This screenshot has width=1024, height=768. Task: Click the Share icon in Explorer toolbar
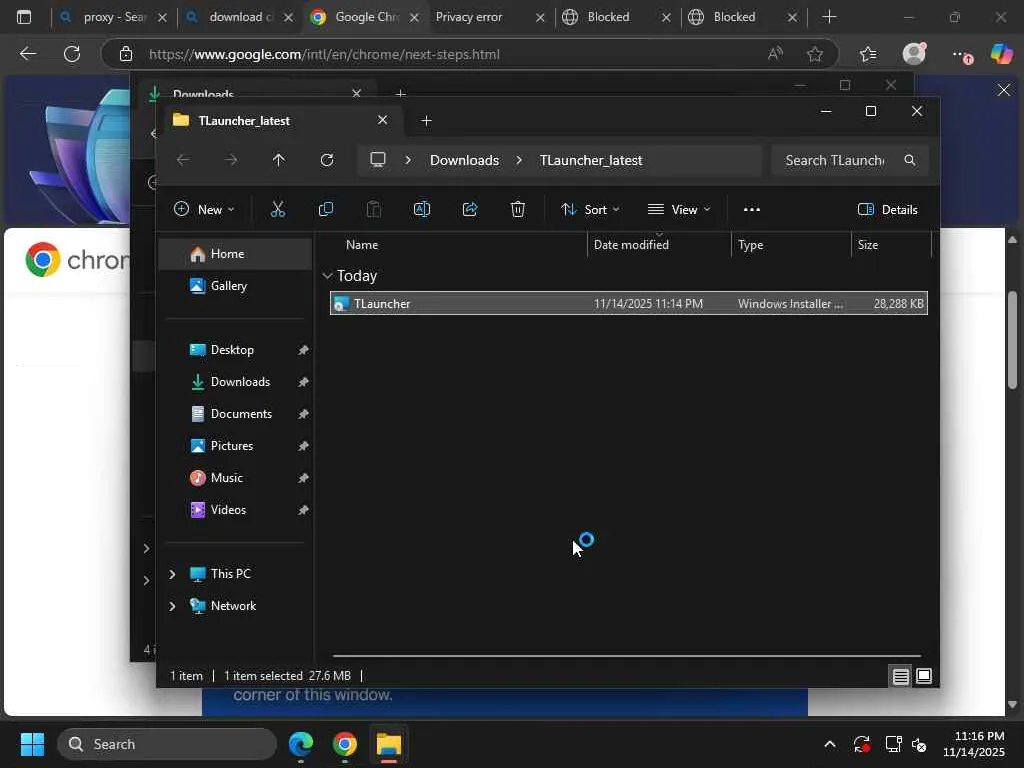pyautogui.click(x=470, y=209)
